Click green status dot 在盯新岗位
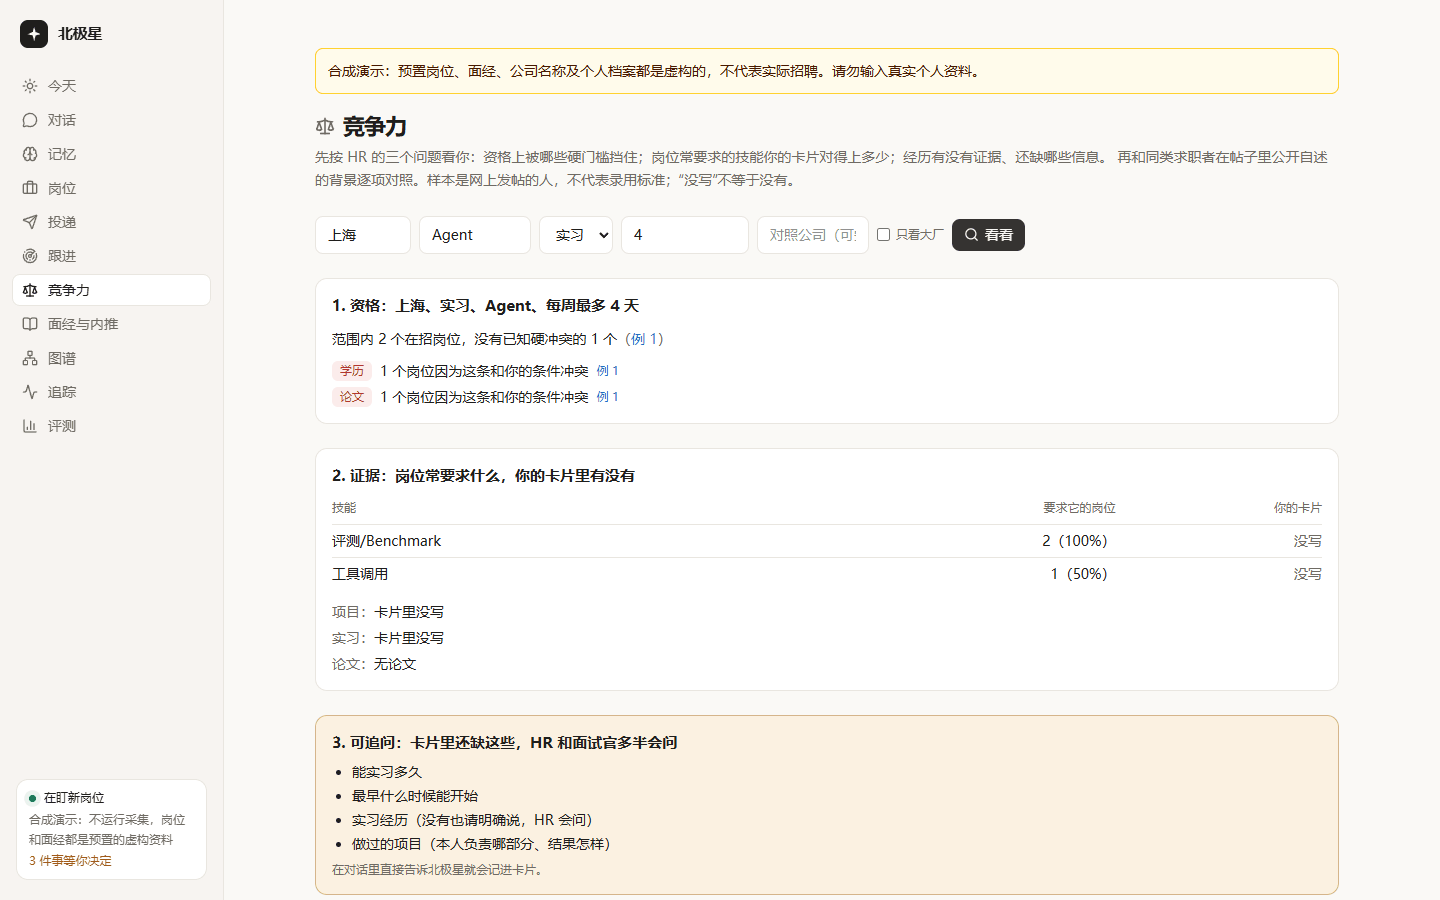The height and width of the screenshot is (900, 1440). point(33,798)
